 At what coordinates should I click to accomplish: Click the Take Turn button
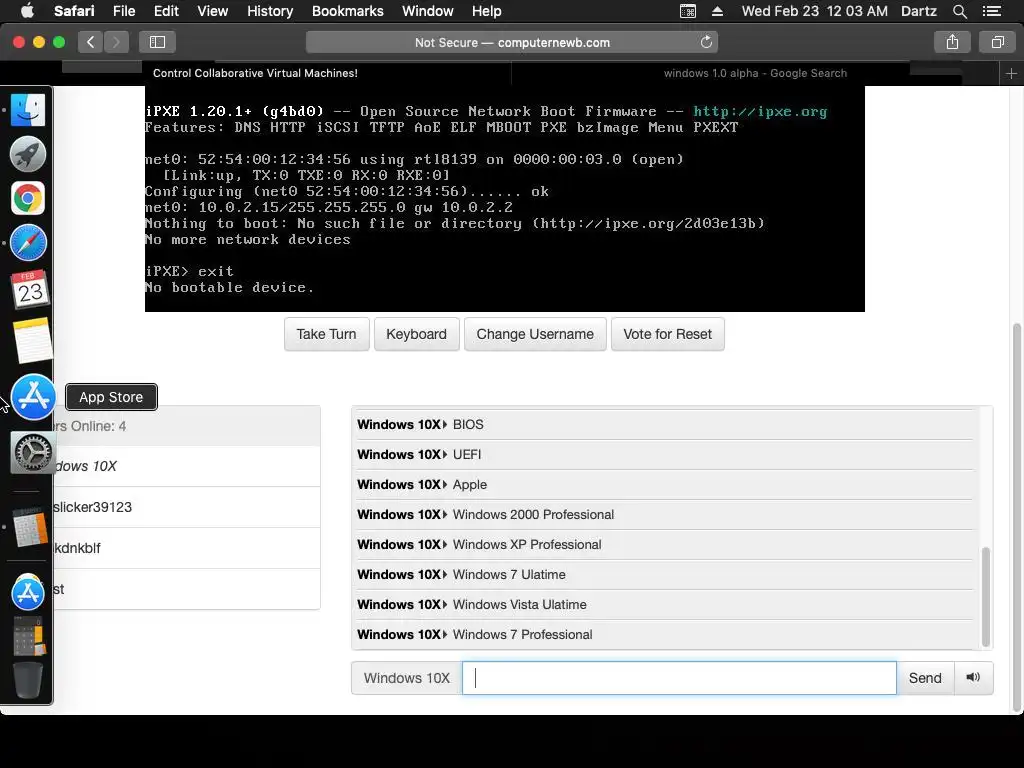click(x=327, y=334)
